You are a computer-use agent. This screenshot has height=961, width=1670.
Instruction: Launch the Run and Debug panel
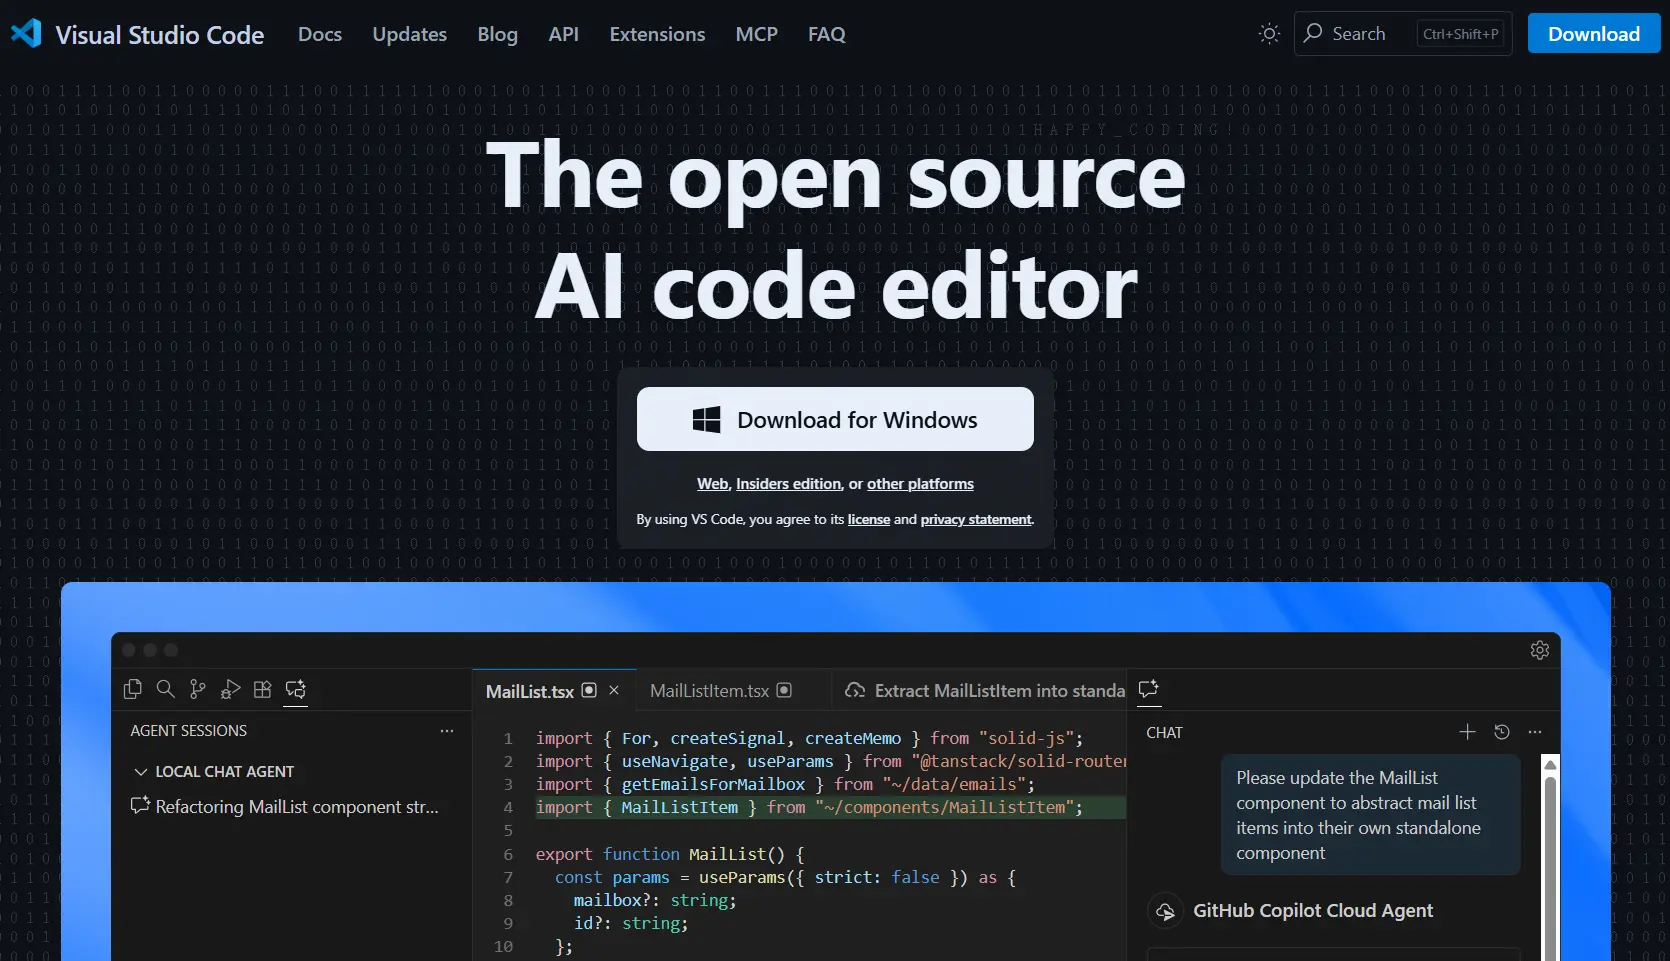pos(229,689)
